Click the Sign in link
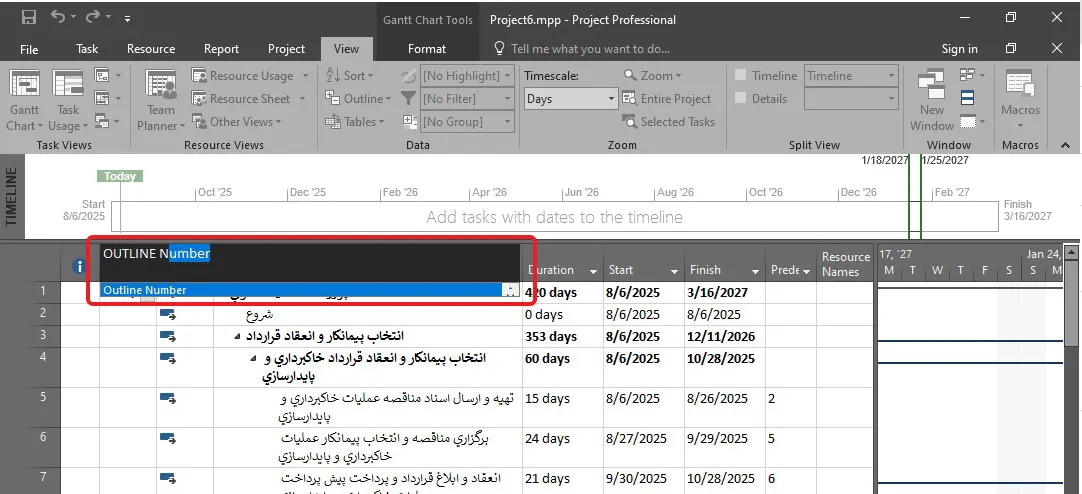The height and width of the screenshot is (494, 1082). pyautogui.click(x=959, y=49)
